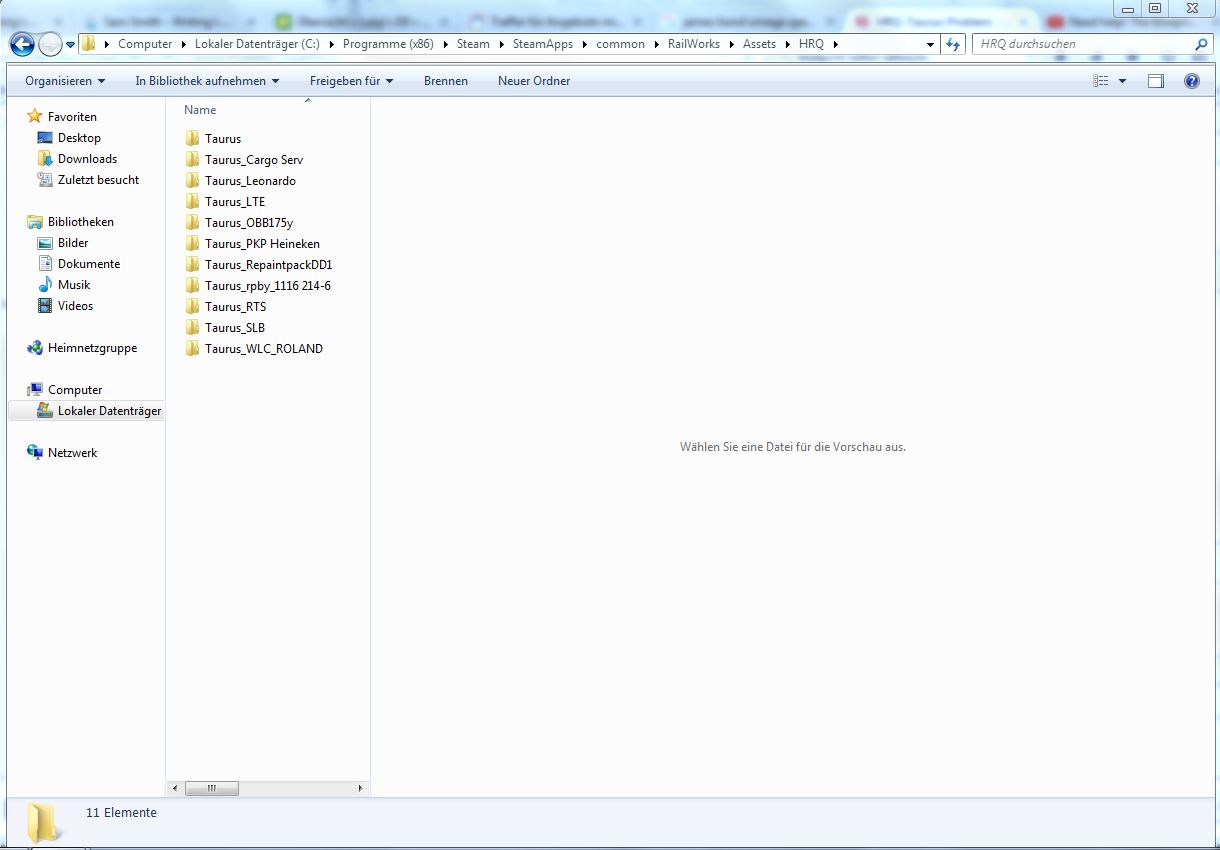Open the Freigeben für menu
Screen dimensions: 1220x850
(x=351, y=81)
